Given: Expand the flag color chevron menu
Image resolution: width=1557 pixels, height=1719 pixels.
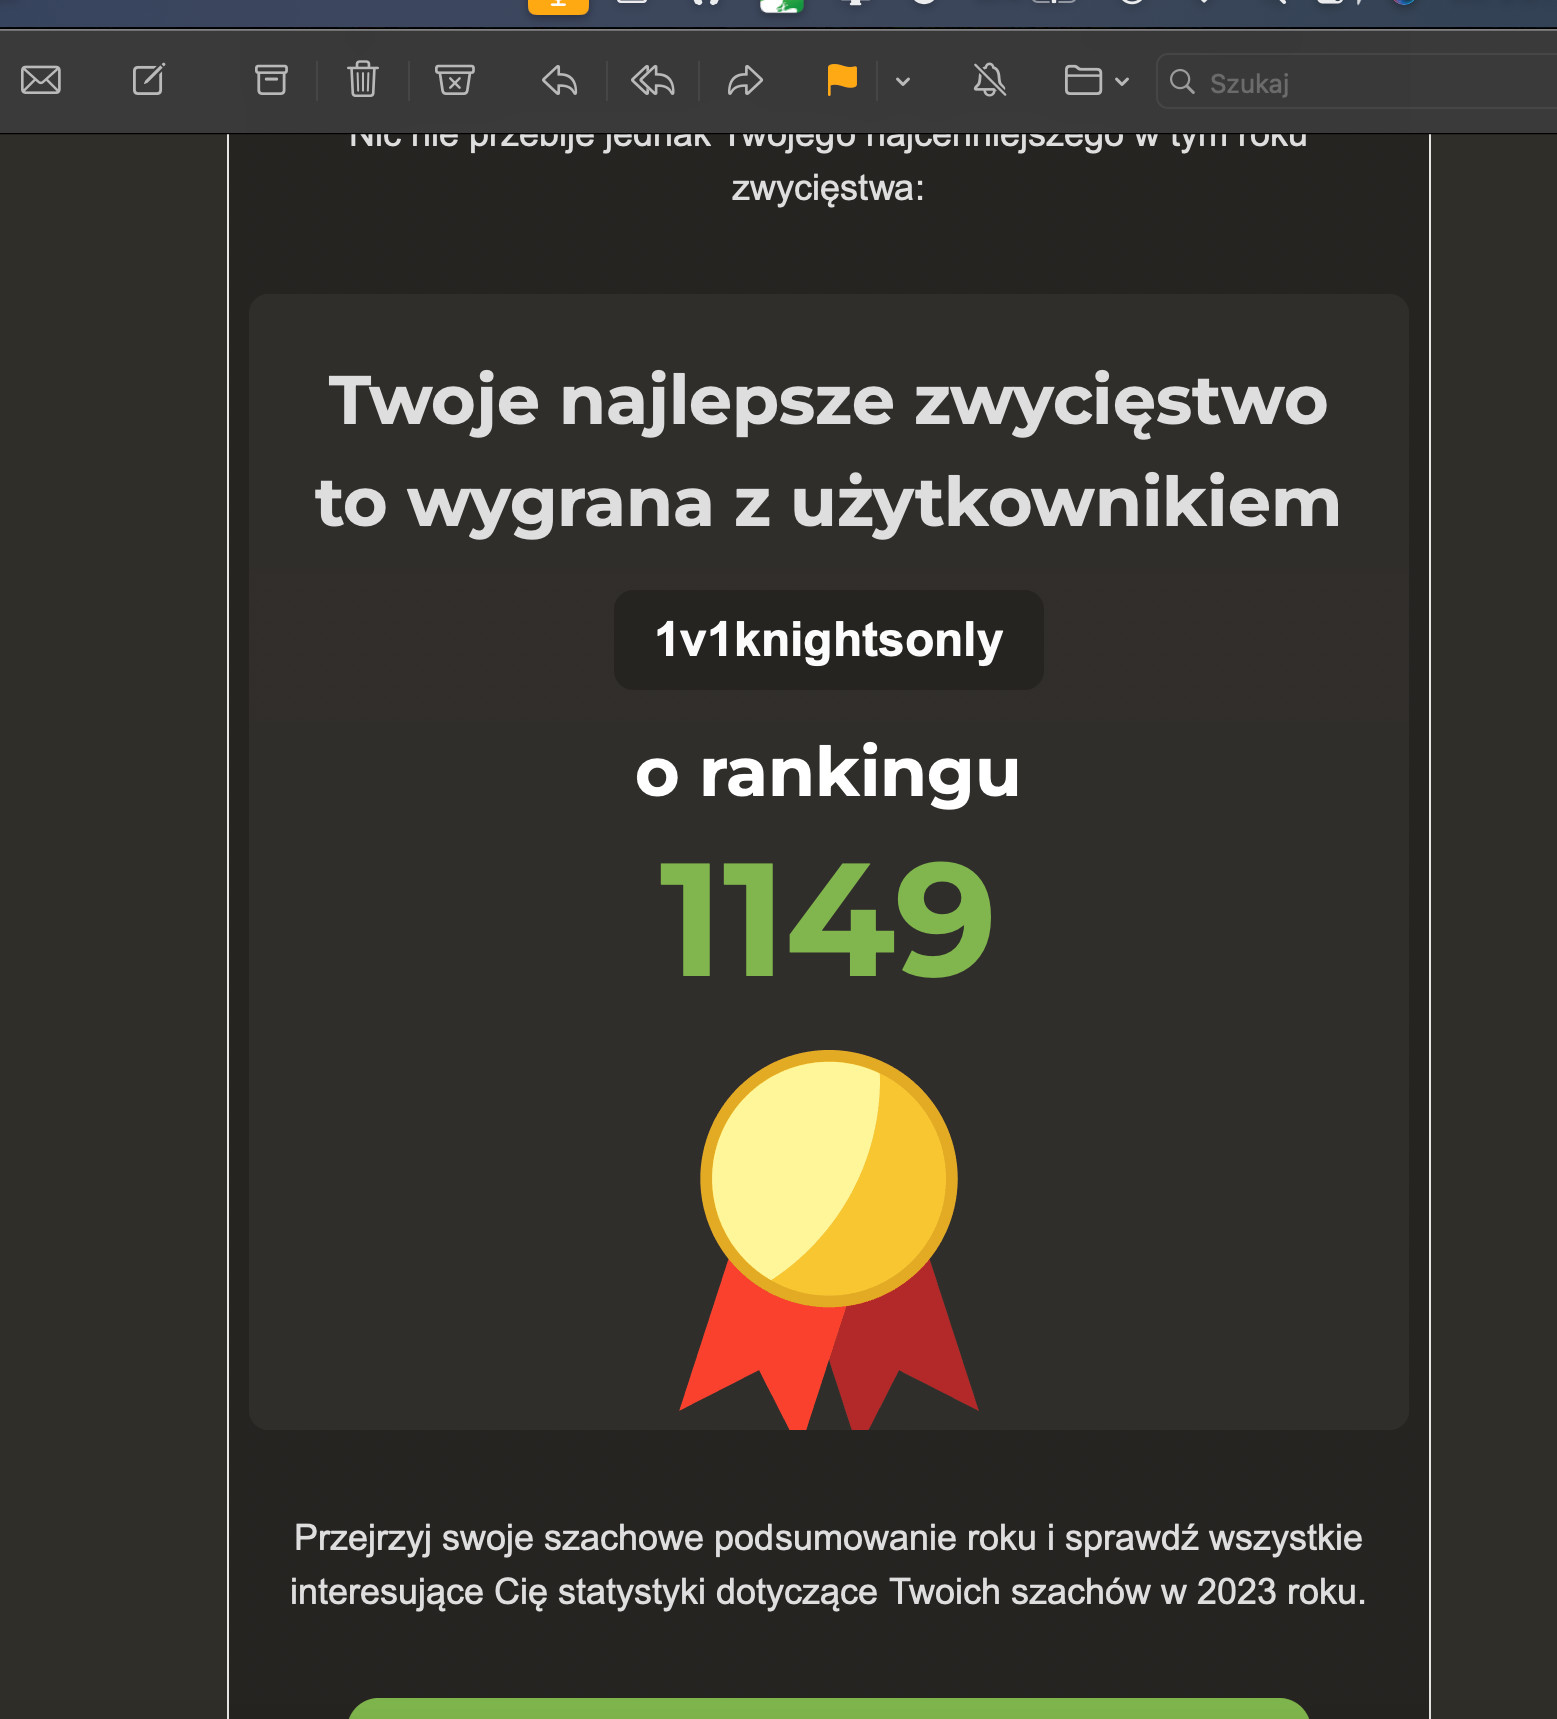Looking at the screenshot, I should click(903, 82).
